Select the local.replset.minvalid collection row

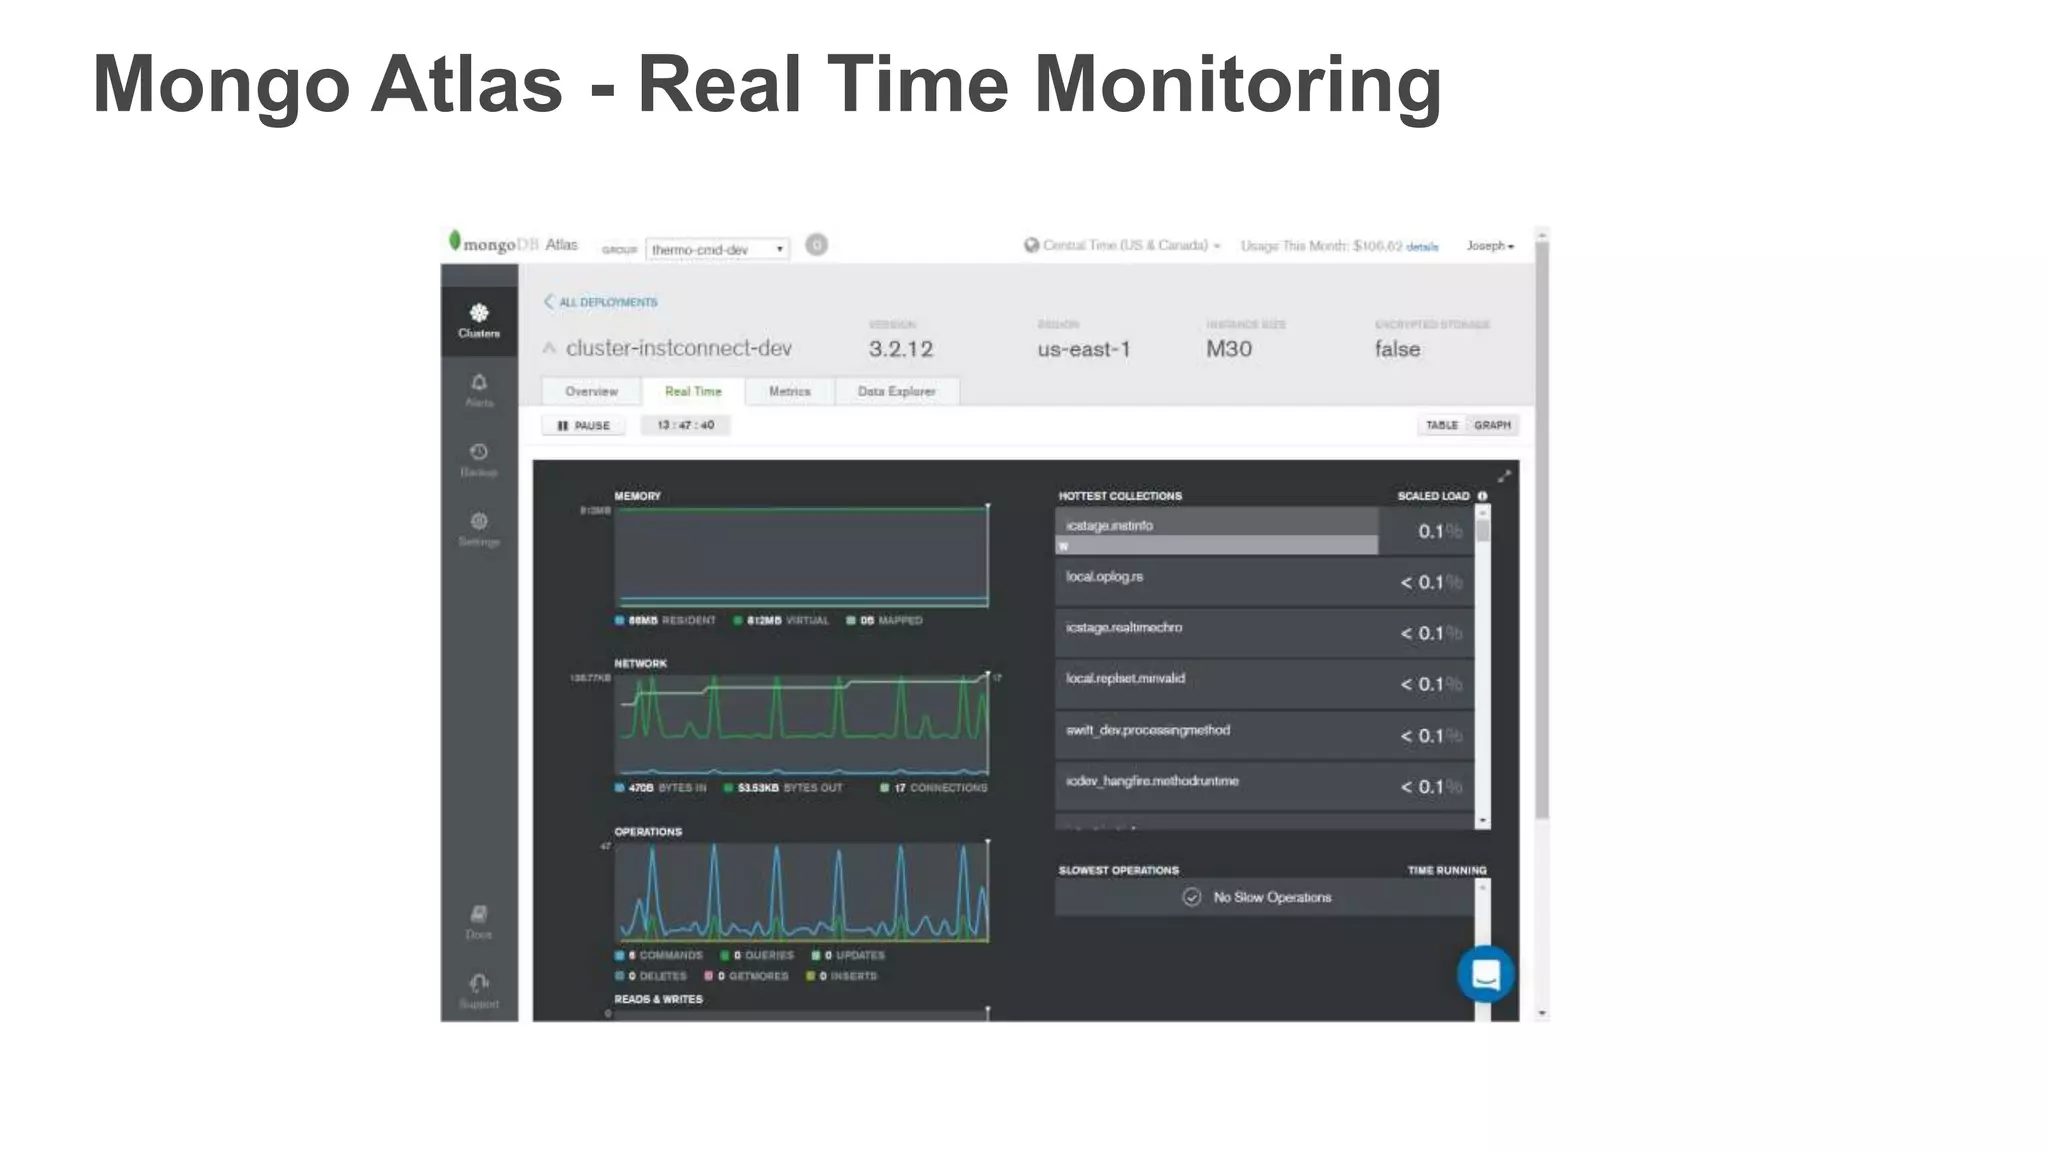click(x=1264, y=684)
